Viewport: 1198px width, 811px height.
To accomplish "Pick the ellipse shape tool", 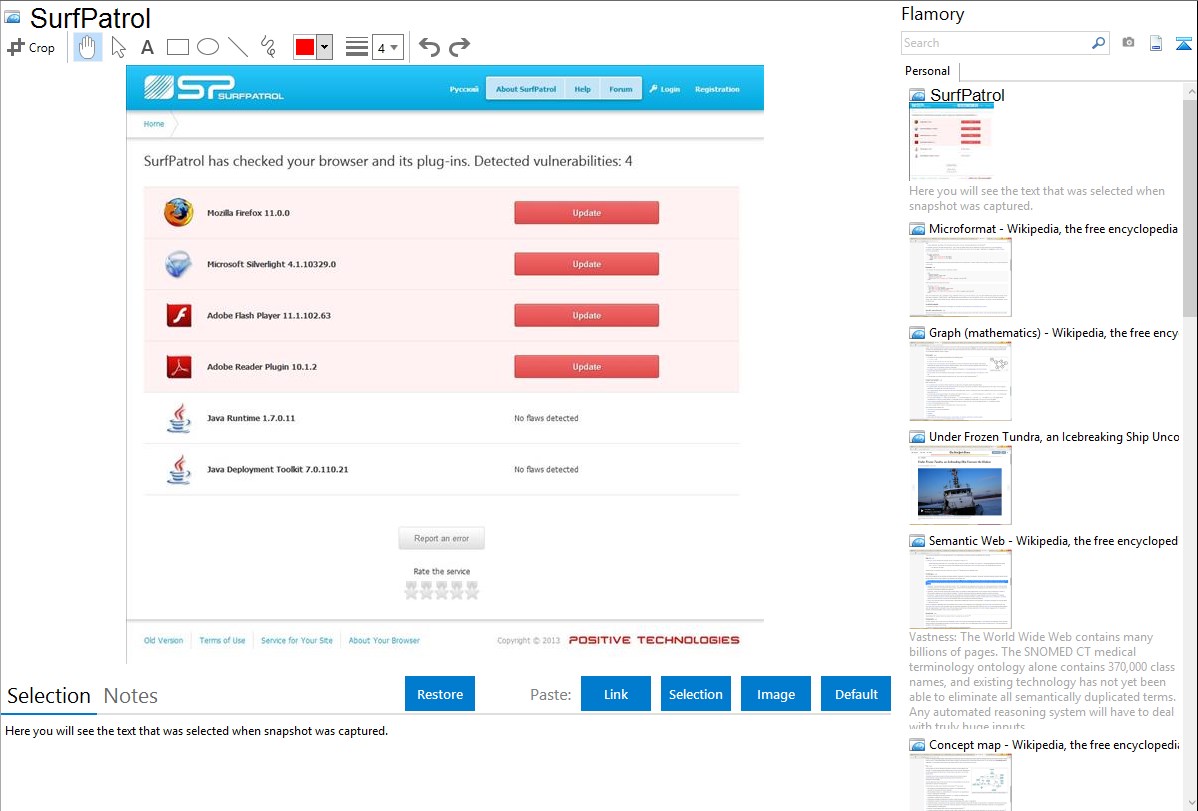I will [207, 47].
